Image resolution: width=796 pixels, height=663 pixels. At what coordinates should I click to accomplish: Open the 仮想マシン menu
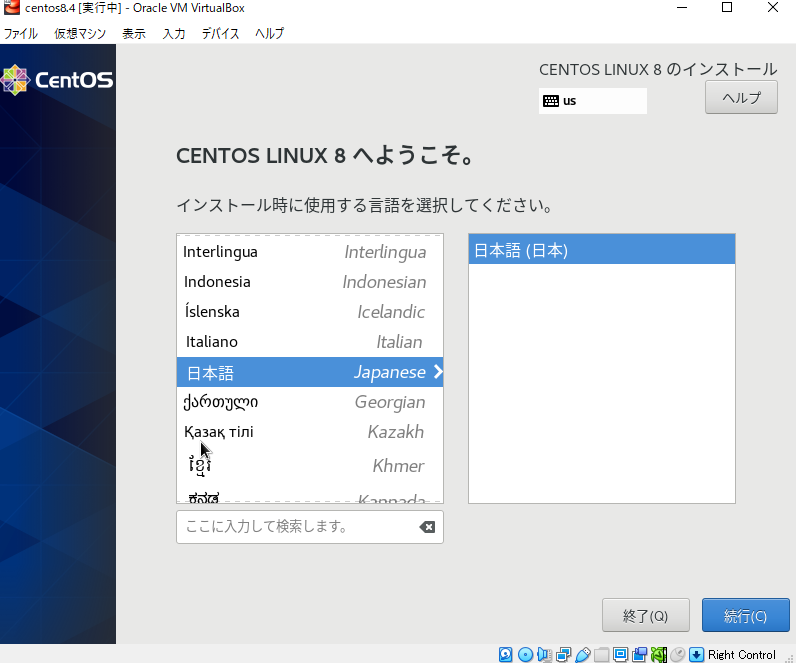[80, 34]
